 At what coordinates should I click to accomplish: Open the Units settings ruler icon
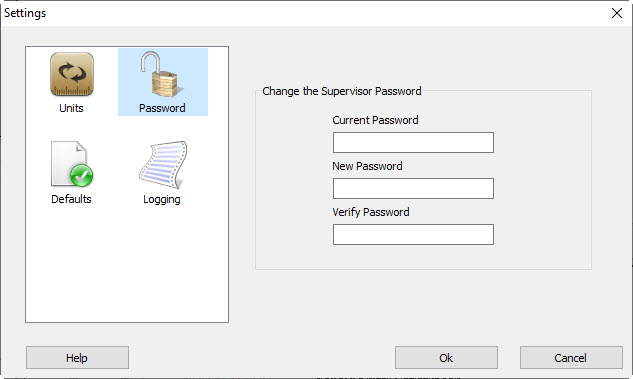72,74
